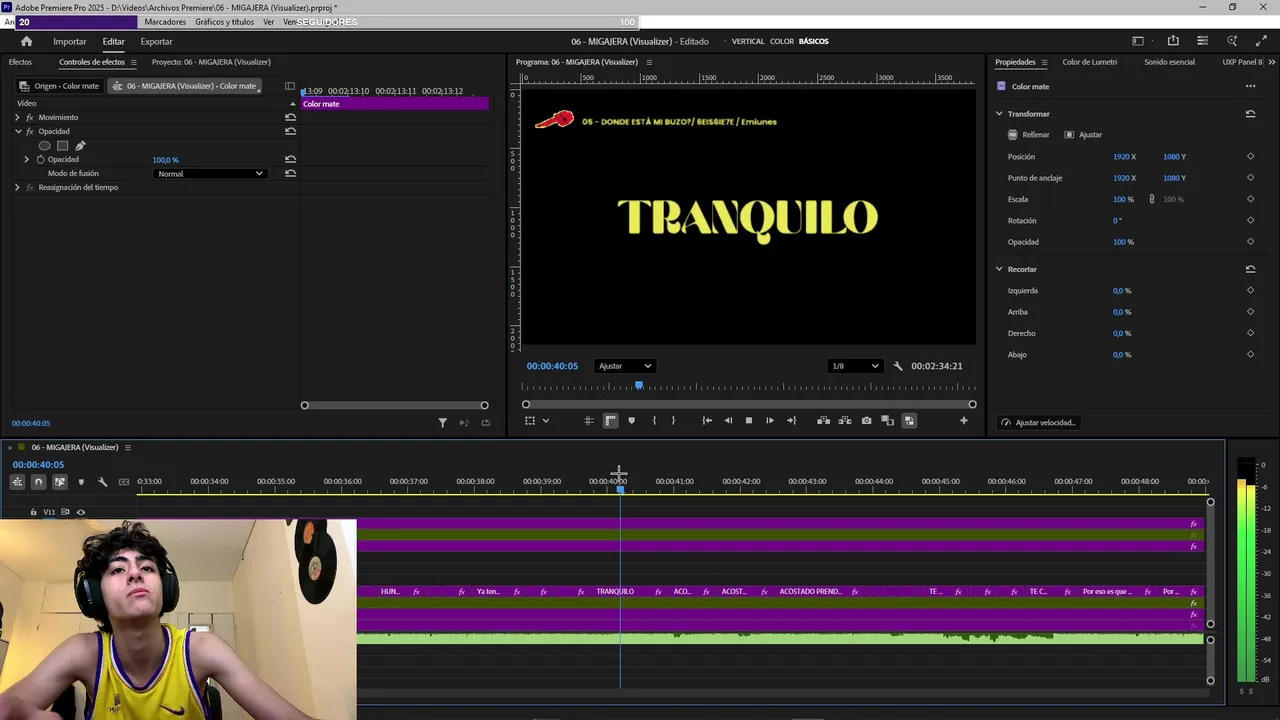Click Ajustar velocidad button
The width and height of the screenshot is (1280, 720).
[1038, 423]
